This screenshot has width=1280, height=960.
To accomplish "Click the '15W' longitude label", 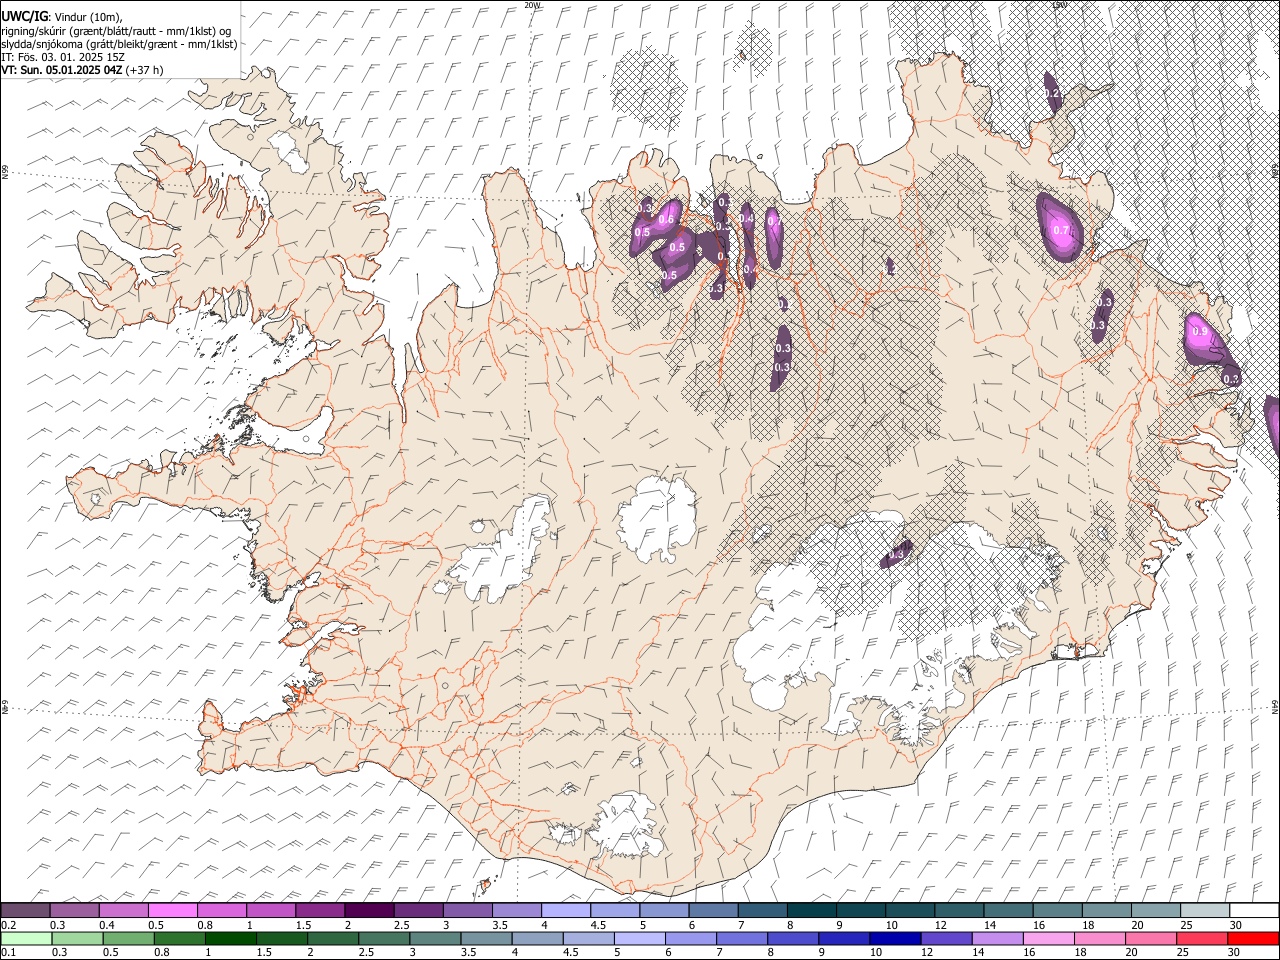I will pyautogui.click(x=1059, y=5).
